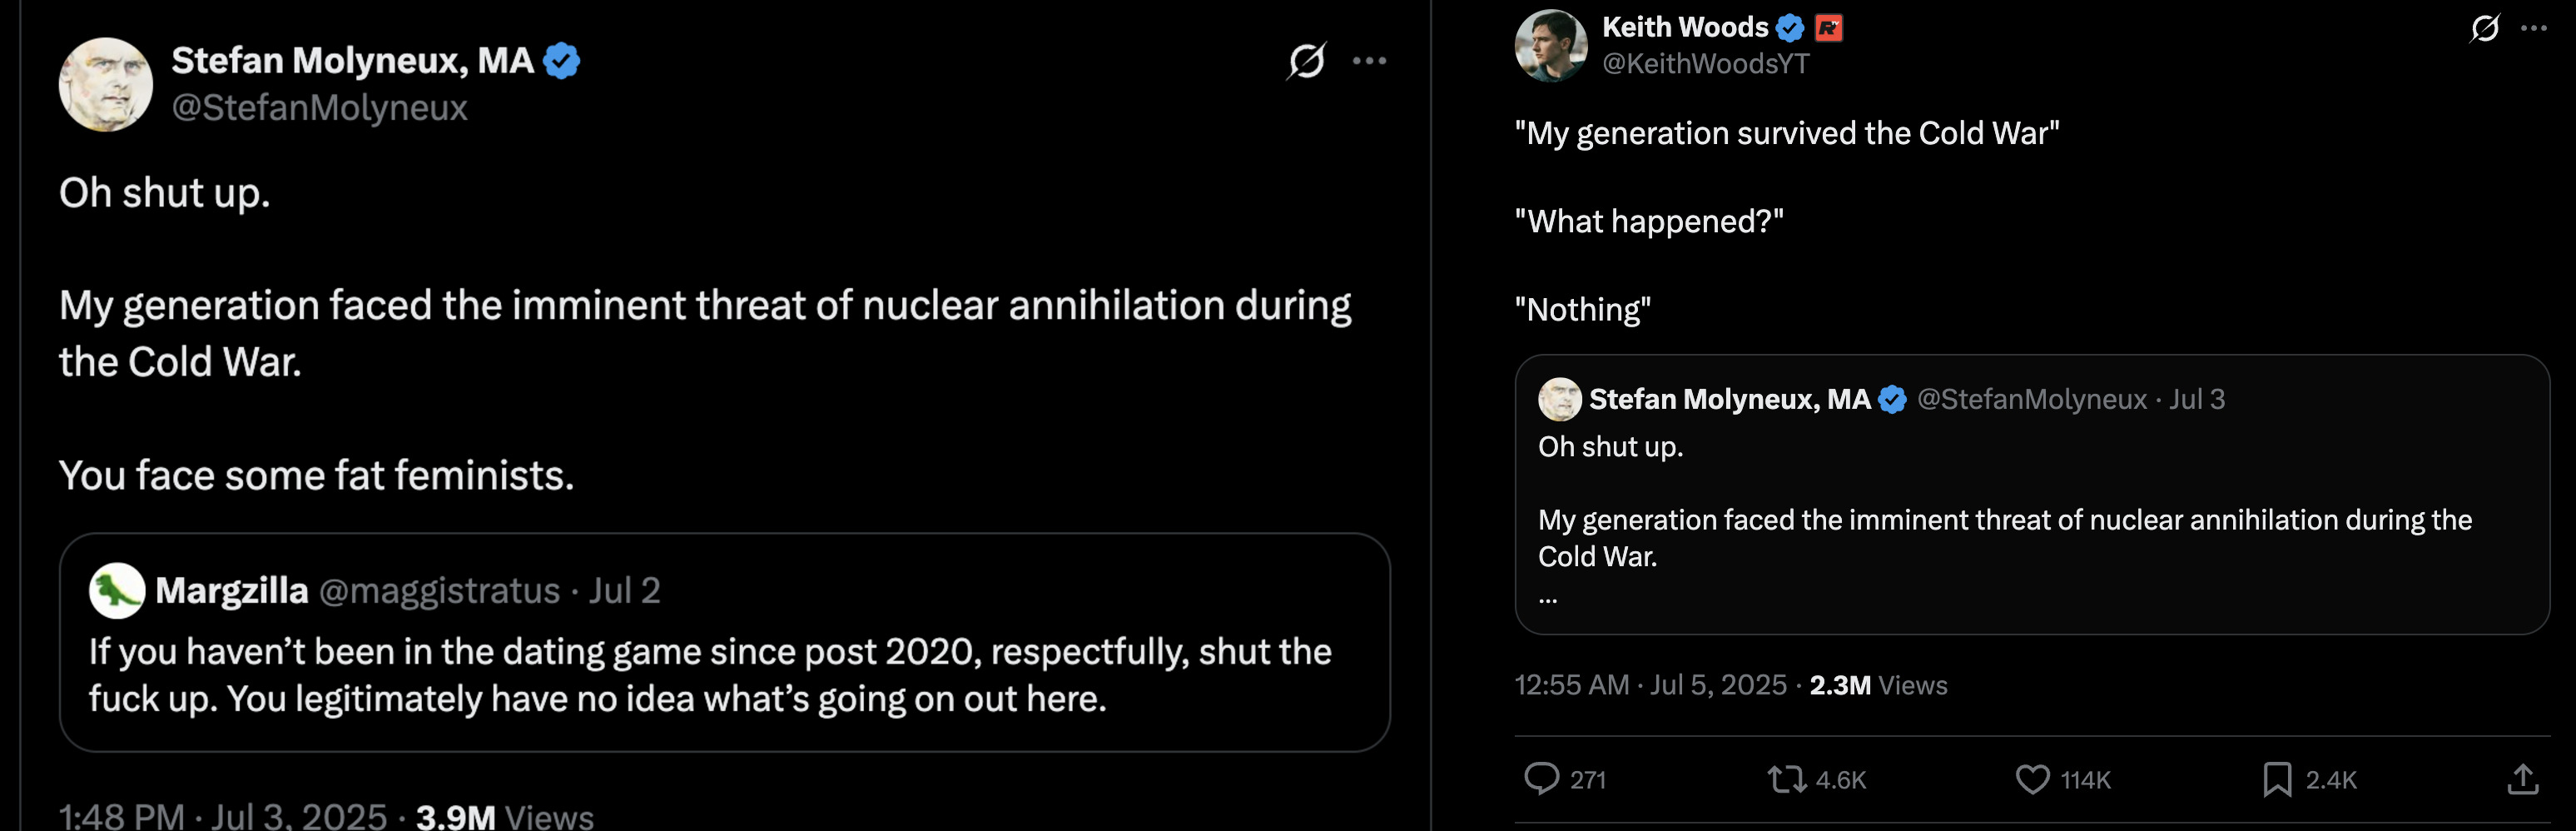Click the blue verified badge beside Keith Woods
The width and height of the screenshot is (2576, 831).
[1790, 28]
